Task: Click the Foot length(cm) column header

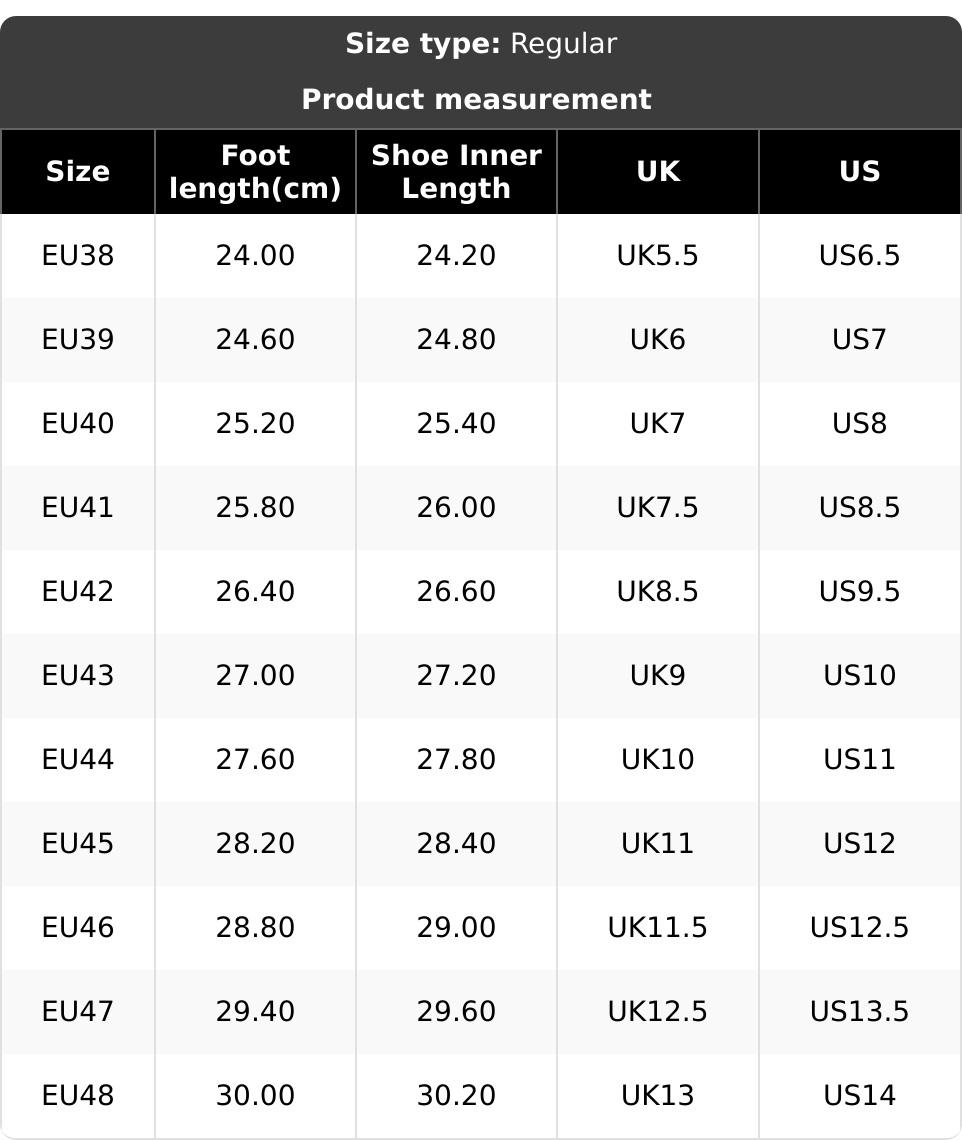Action: click(x=256, y=172)
